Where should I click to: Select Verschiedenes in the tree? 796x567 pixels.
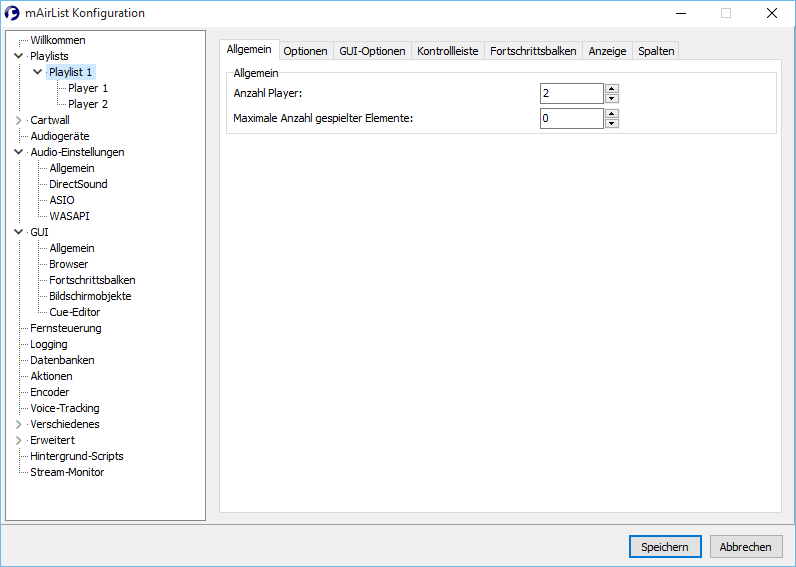click(64, 424)
